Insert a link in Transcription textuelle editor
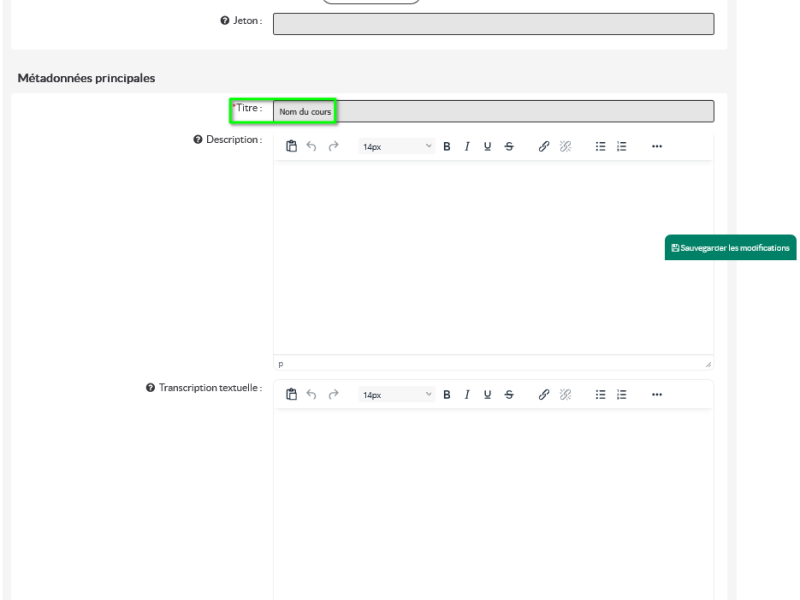Screen dimensions: 800x600 click(x=544, y=394)
